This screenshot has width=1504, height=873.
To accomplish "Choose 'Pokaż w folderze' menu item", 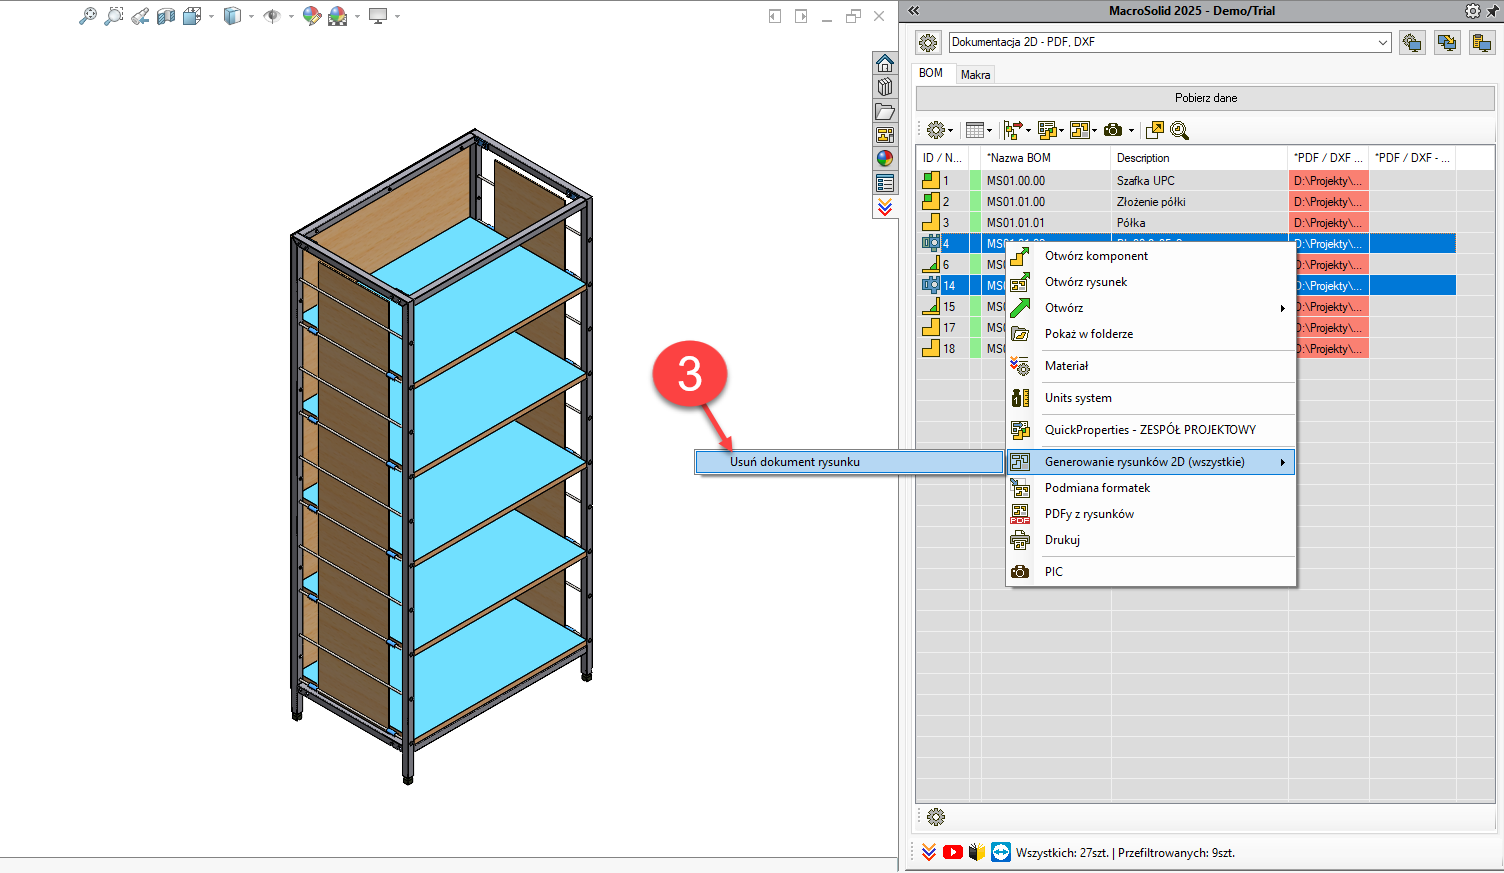I will [x=1151, y=334].
